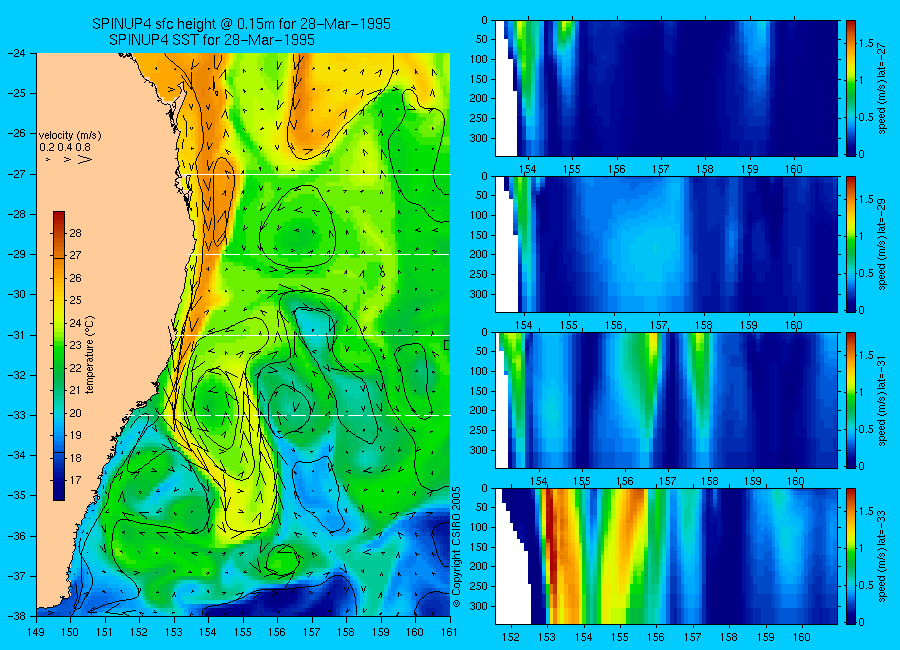The image size is (900, 650).
Task: Click the 152 longitude label under lat=-33 panel
Action: (x=510, y=637)
